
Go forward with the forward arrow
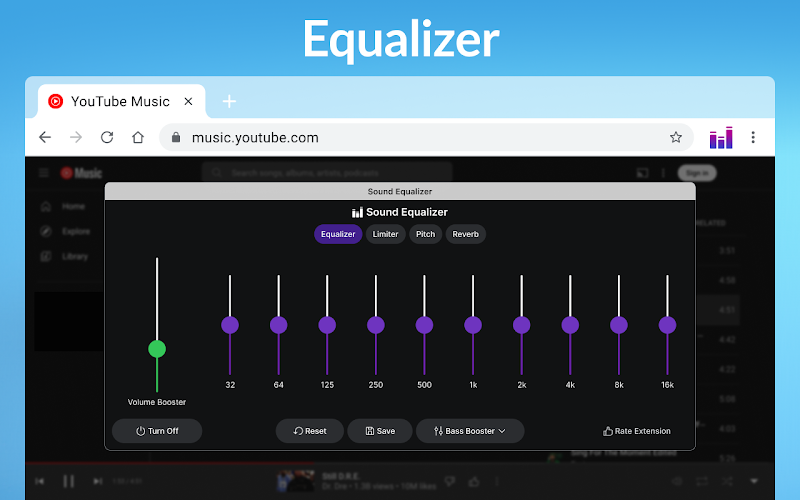click(76, 137)
